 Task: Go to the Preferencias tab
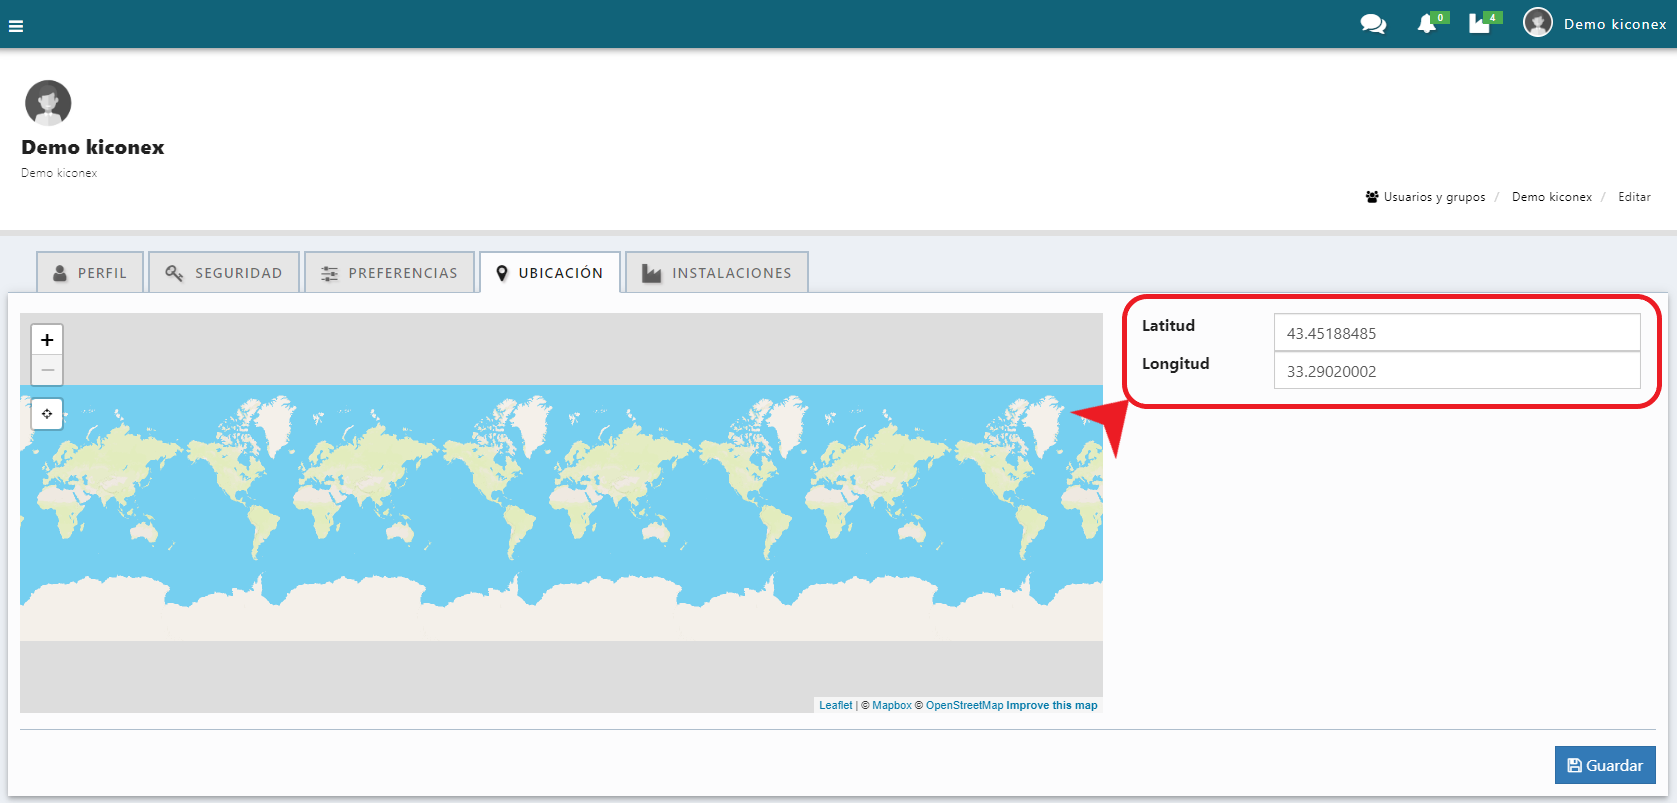(x=389, y=273)
